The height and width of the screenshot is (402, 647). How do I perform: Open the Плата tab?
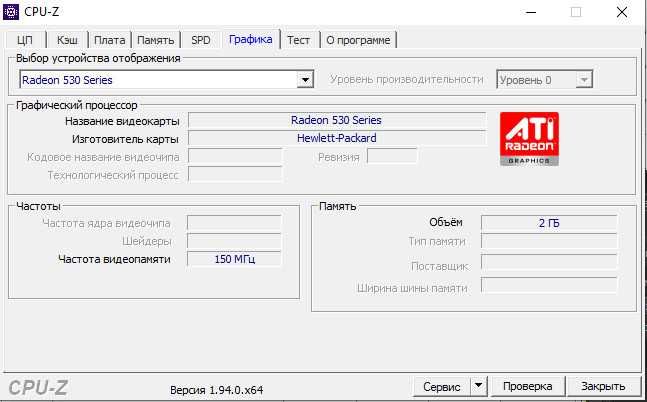109,40
